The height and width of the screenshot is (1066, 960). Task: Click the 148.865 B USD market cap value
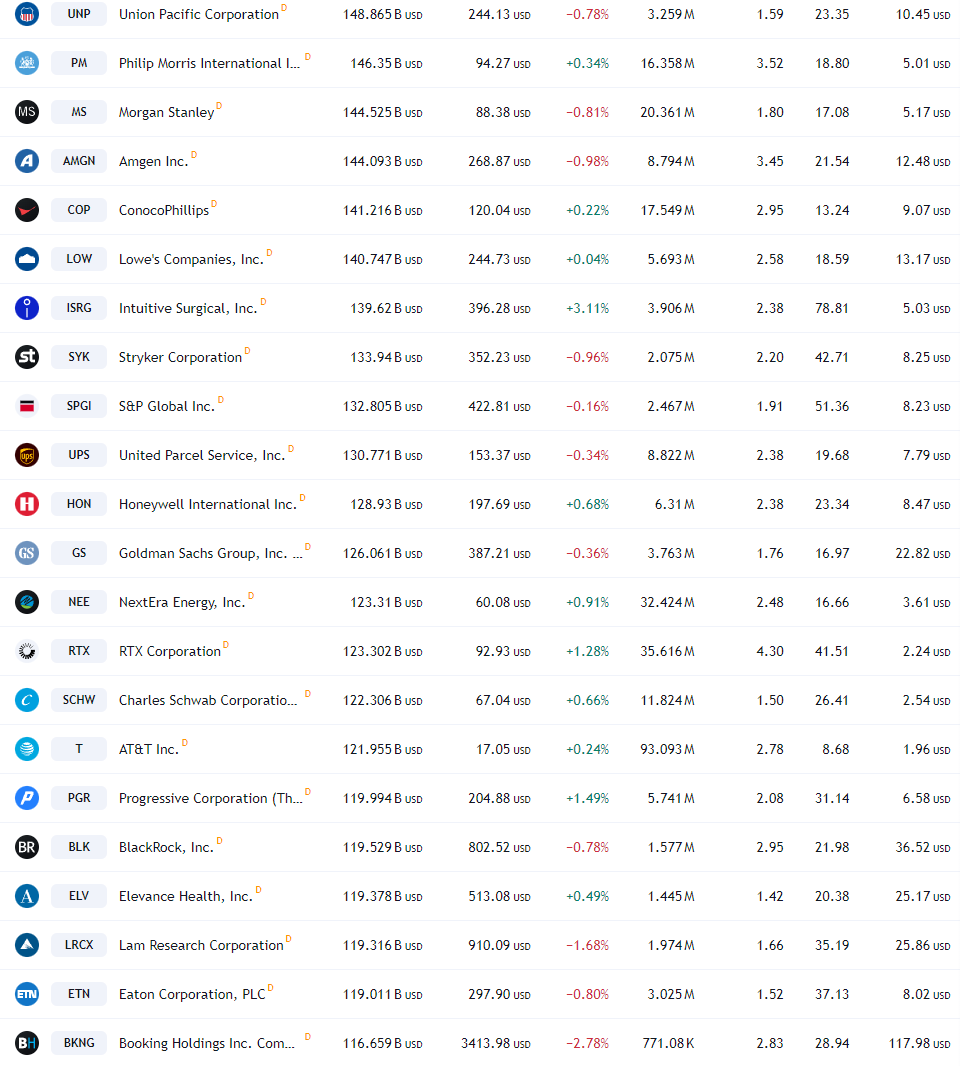click(383, 14)
